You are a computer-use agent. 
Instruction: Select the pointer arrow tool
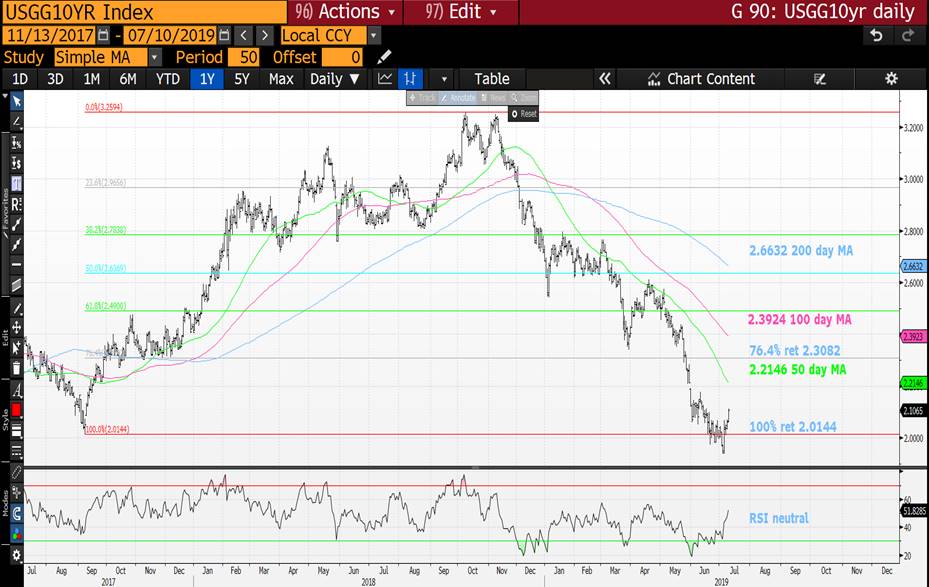(17, 102)
